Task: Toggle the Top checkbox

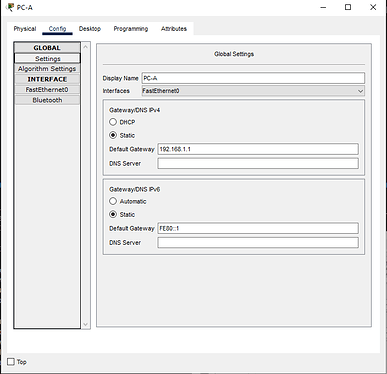Action: click(11, 362)
